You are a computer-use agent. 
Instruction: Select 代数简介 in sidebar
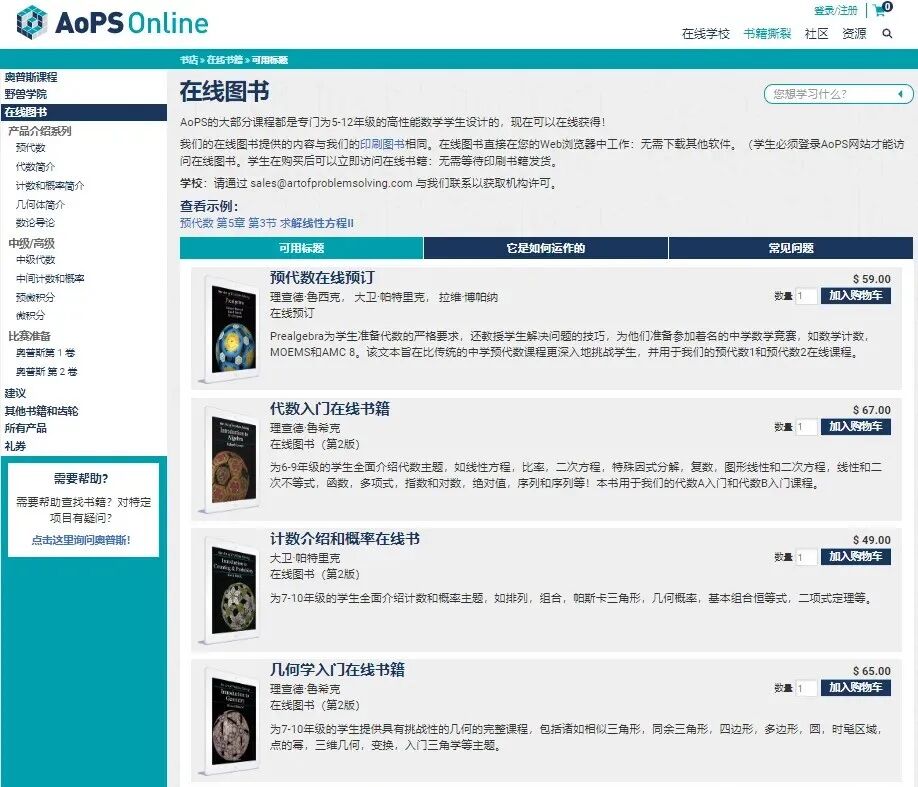35,167
